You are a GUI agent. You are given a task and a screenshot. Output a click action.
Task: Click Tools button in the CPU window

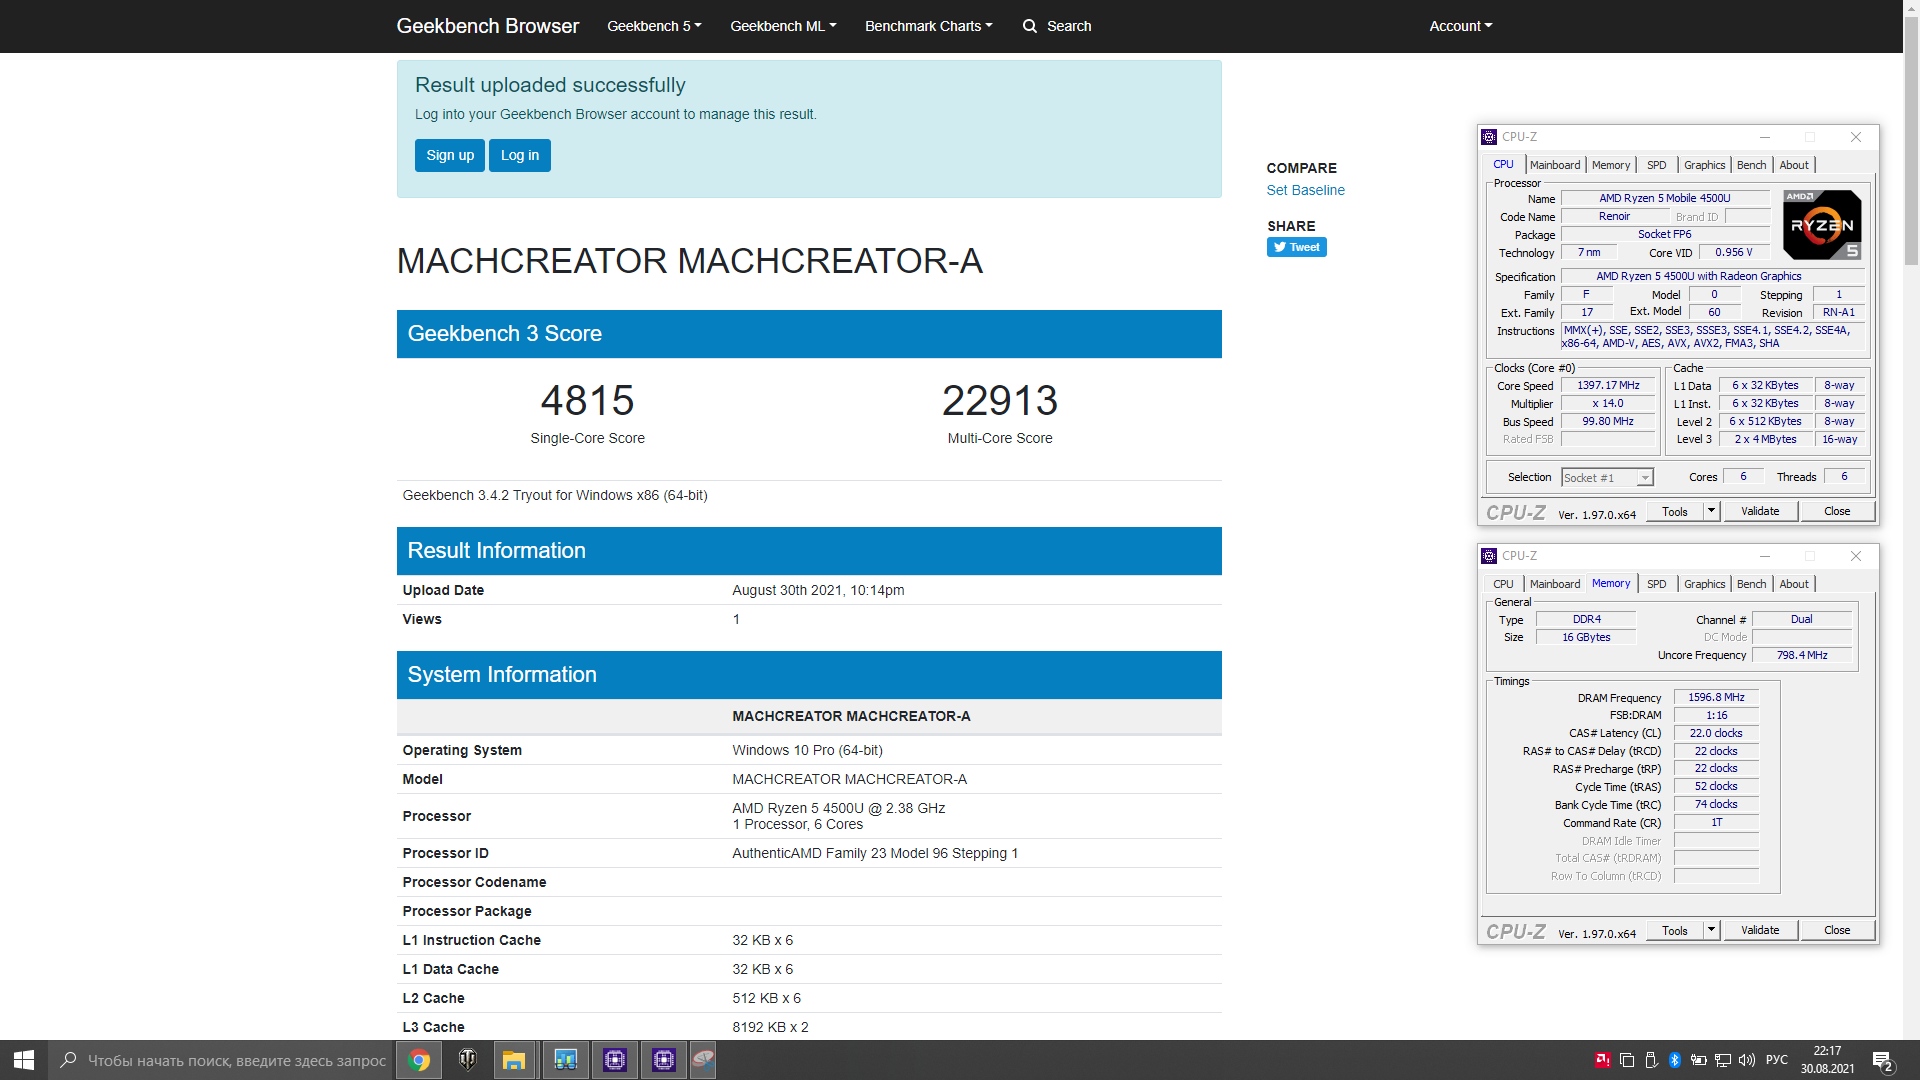click(x=1675, y=511)
